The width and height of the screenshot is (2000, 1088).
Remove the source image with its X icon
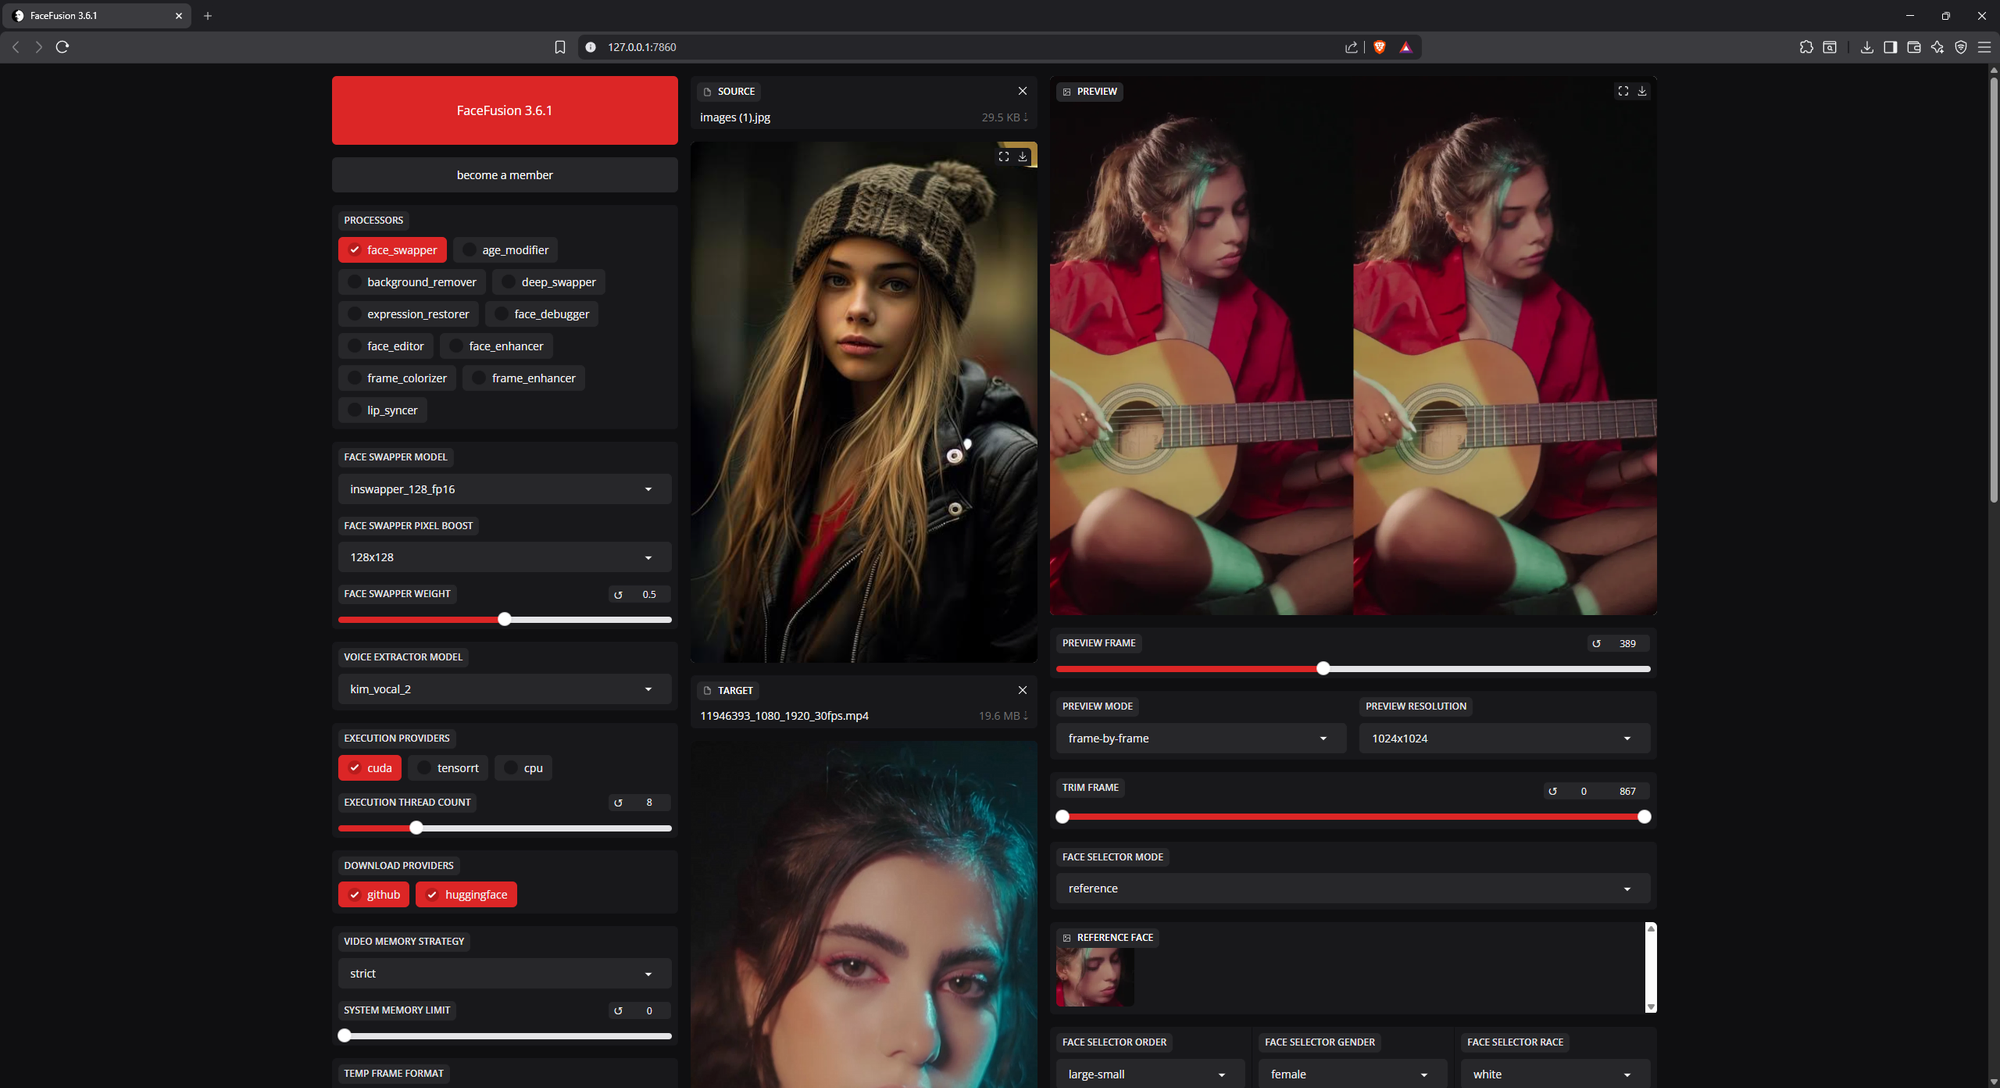click(x=1022, y=91)
